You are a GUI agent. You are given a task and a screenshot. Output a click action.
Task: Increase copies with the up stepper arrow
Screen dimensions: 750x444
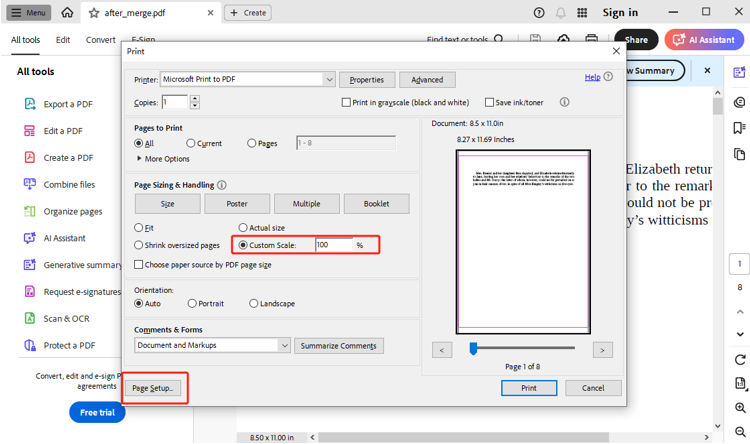195,99
